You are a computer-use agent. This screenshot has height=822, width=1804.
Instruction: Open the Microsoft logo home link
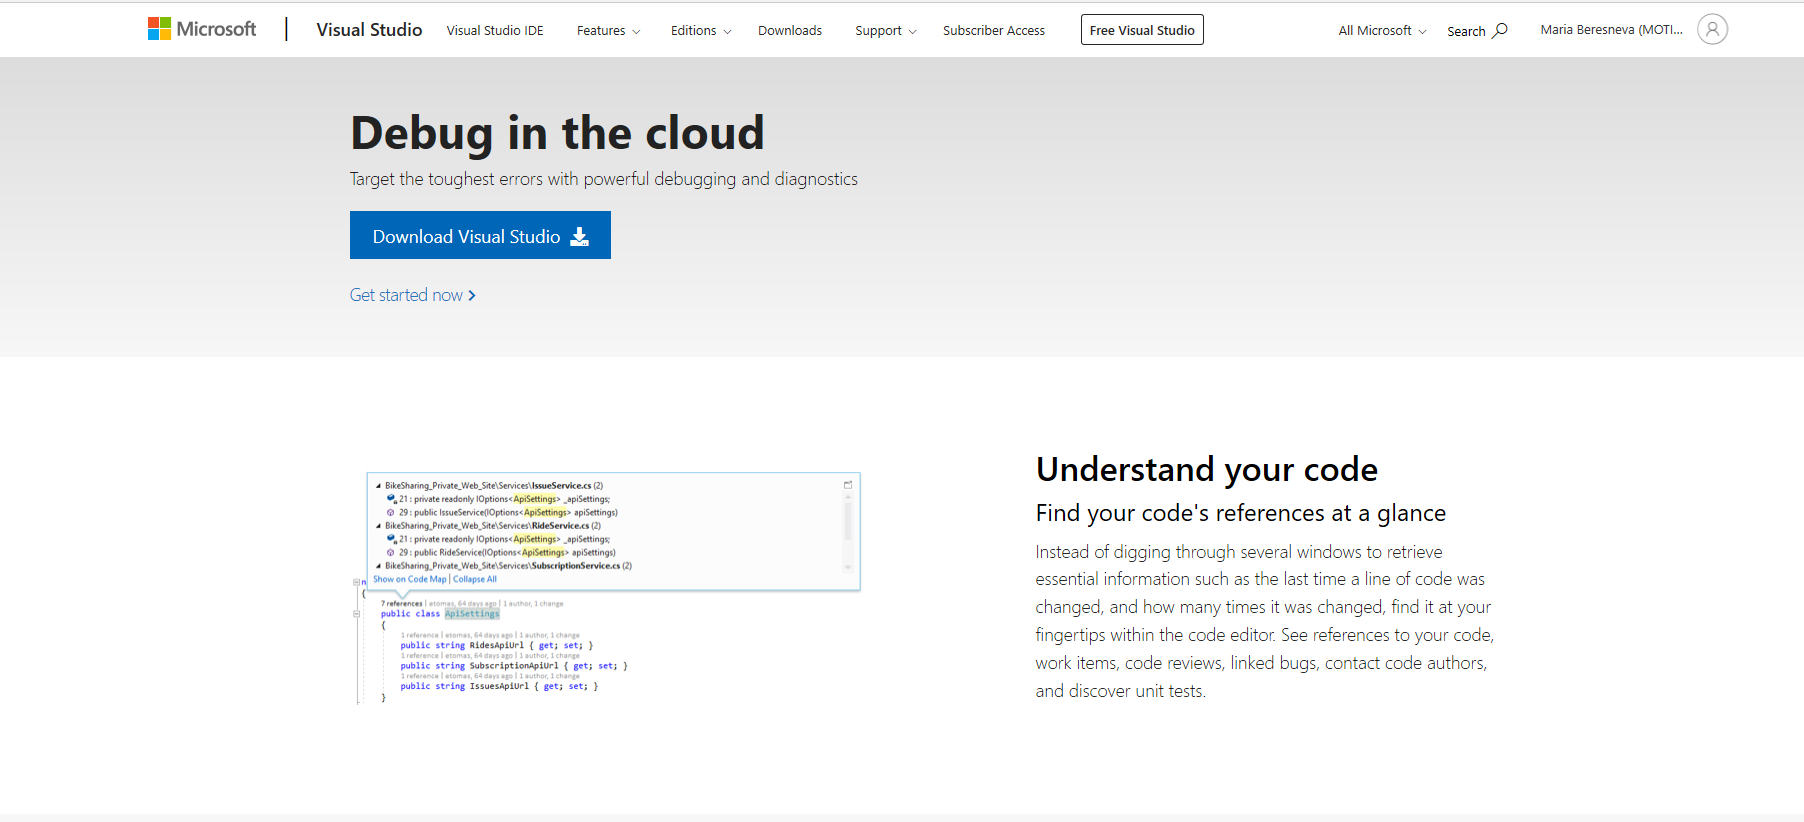(202, 29)
